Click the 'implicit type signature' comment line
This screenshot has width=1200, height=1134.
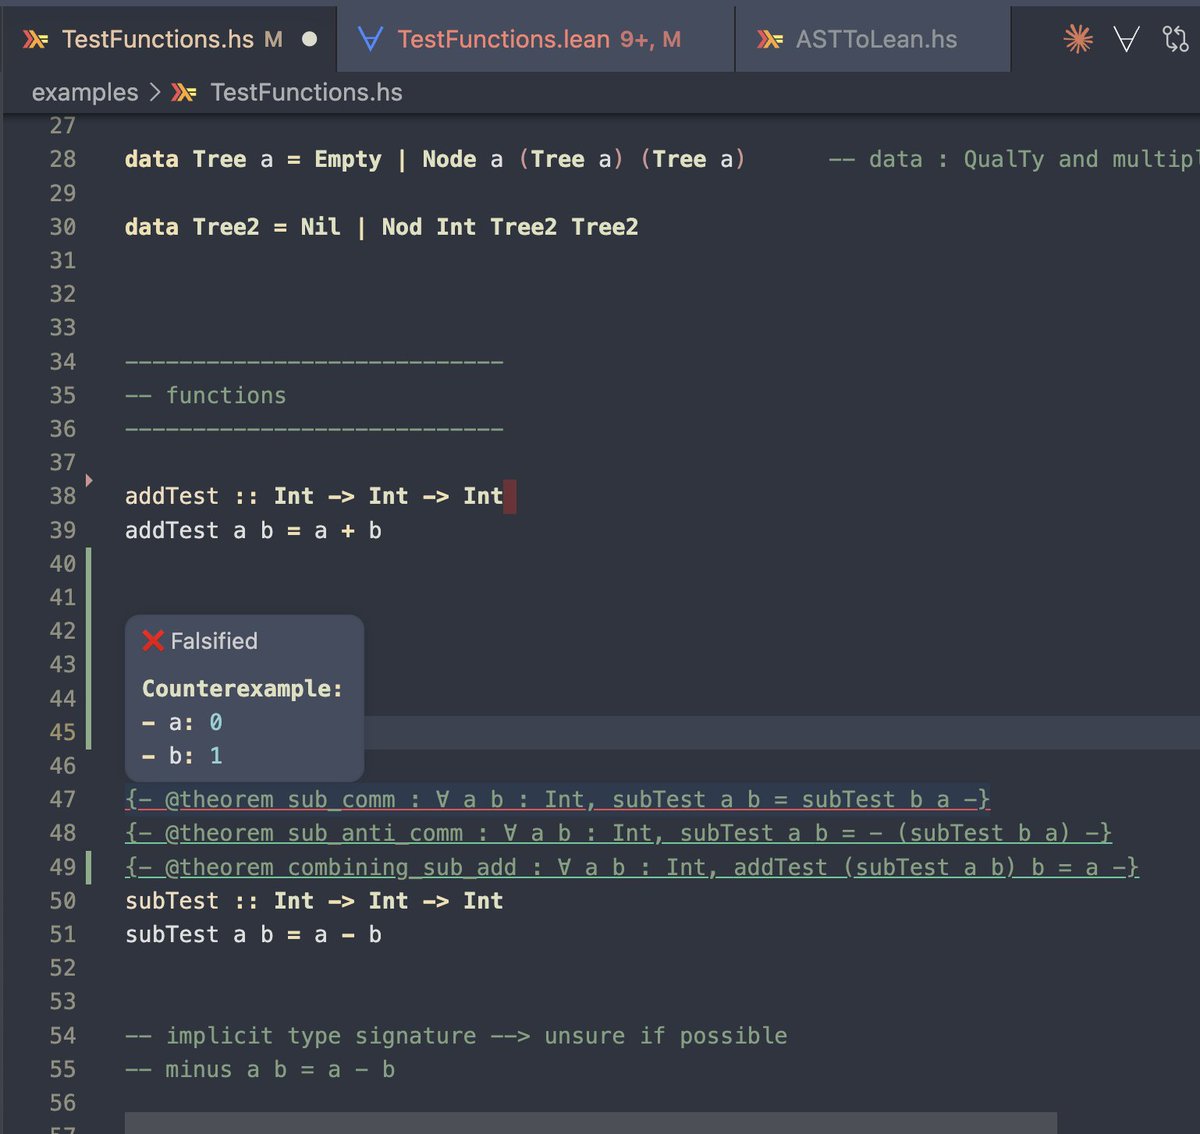point(456,1036)
